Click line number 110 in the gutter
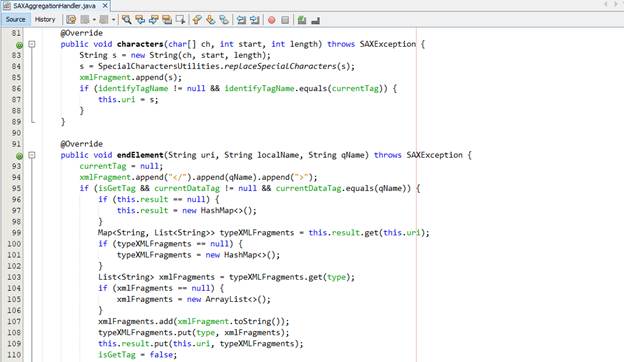Image resolution: width=624 pixels, height=362 pixels. point(14,355)
